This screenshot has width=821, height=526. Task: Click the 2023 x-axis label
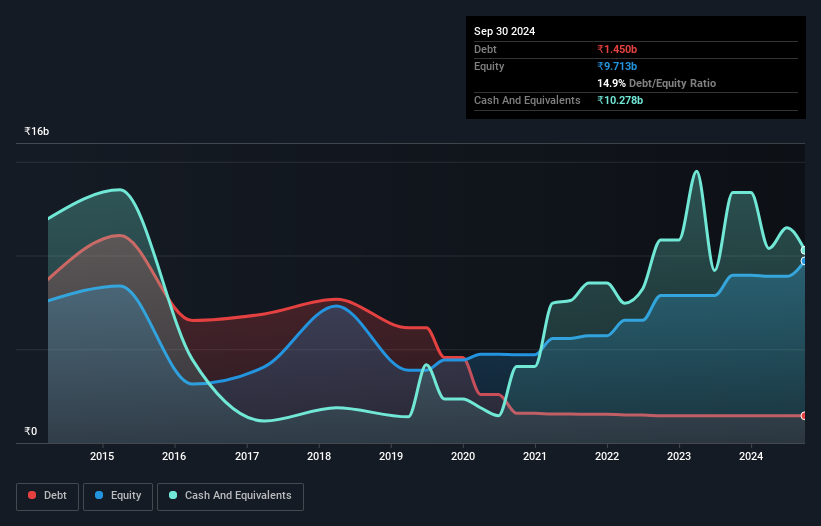[679, 456]
